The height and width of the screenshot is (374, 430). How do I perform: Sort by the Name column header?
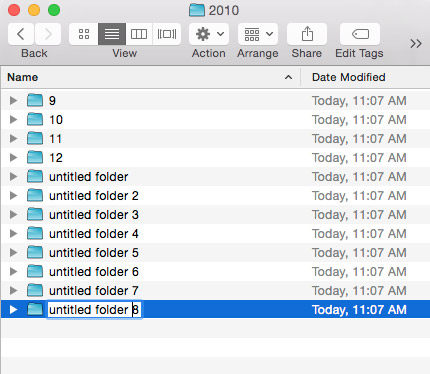pyautogui.click(x=23, y=77)
